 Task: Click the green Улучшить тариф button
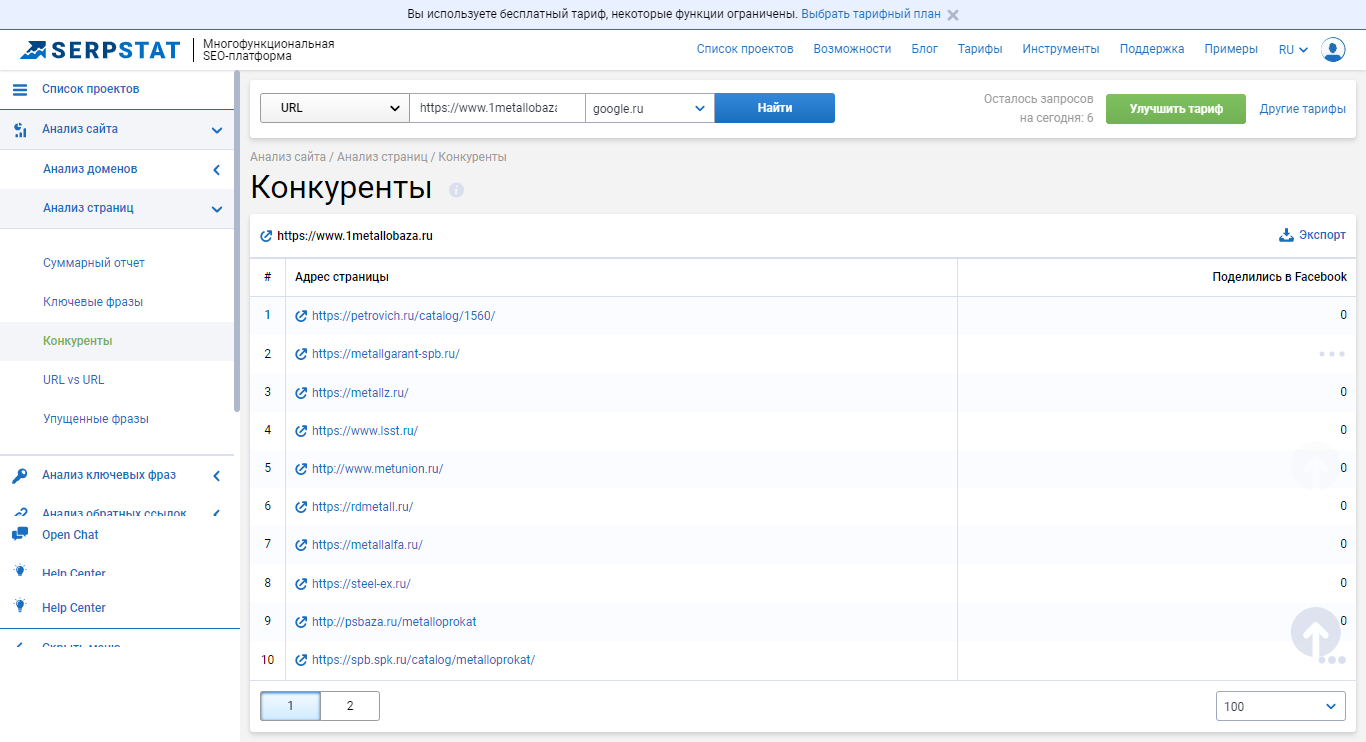pos(1176,109)
